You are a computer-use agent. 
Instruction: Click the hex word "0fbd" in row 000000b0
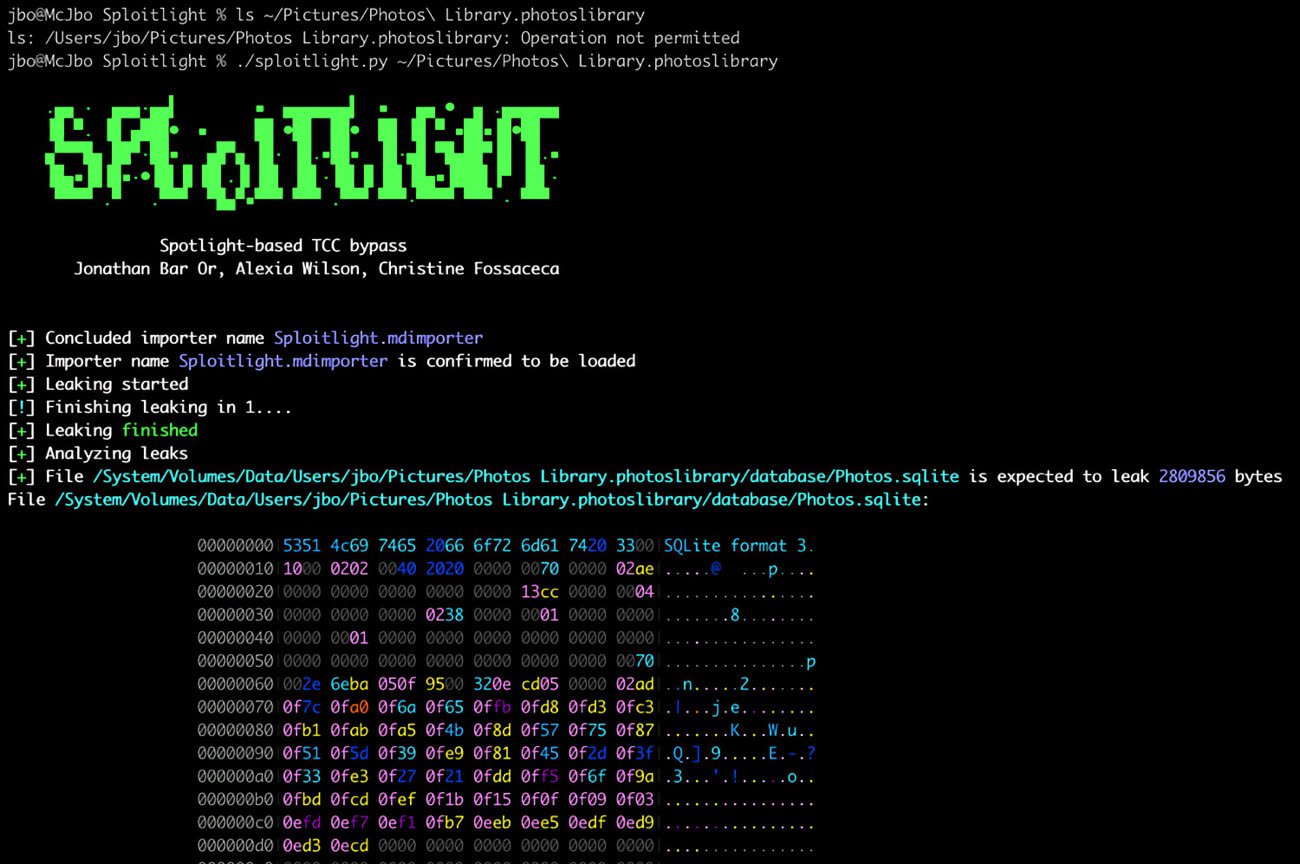302,801
